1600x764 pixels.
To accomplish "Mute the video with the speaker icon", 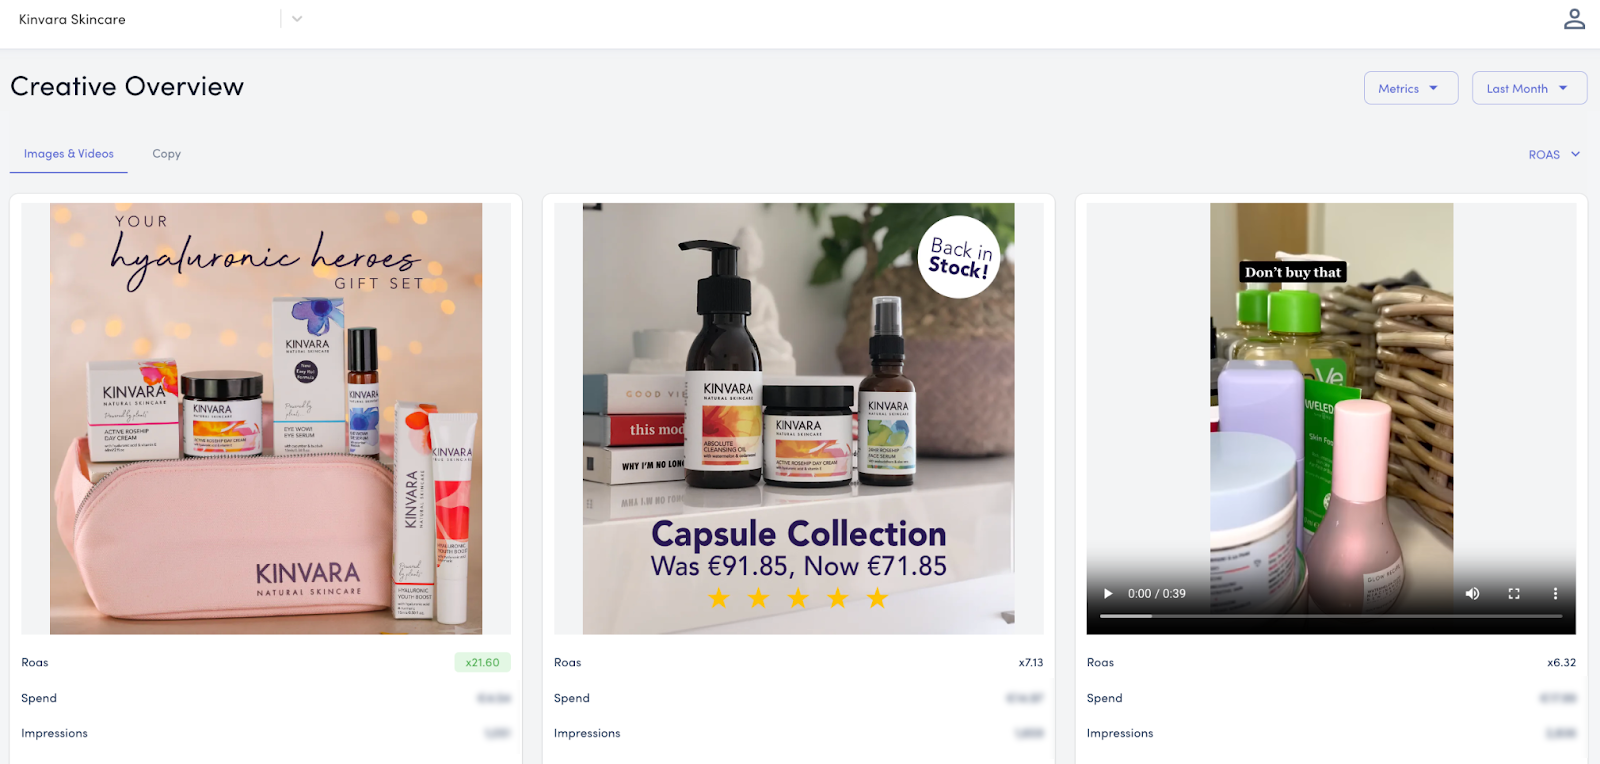I will [x=1472, y=593].
